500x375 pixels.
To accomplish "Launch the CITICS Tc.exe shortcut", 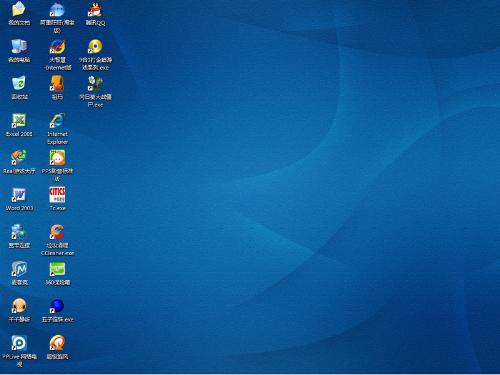I will [x=57, y=195].
